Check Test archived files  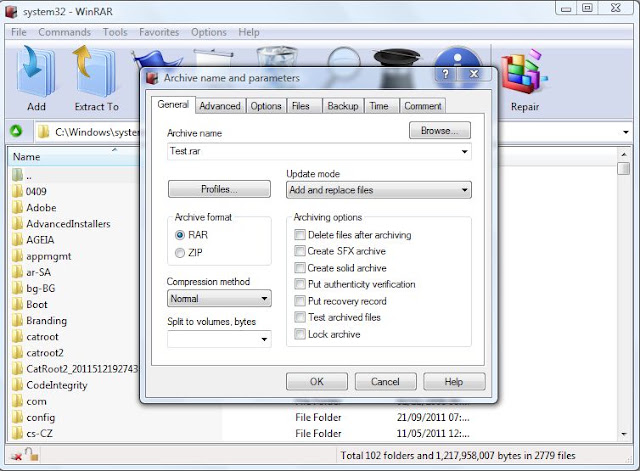point(300,317)
